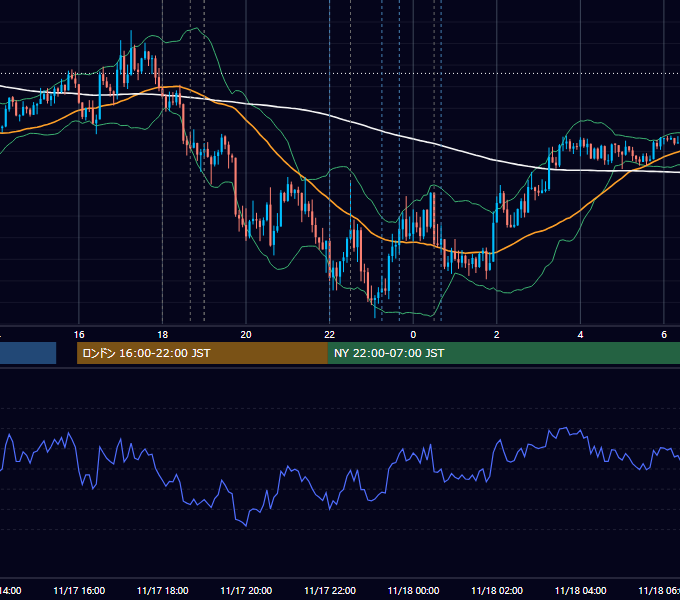Click the 11/17 16:00 date label

tap(79, 590)
